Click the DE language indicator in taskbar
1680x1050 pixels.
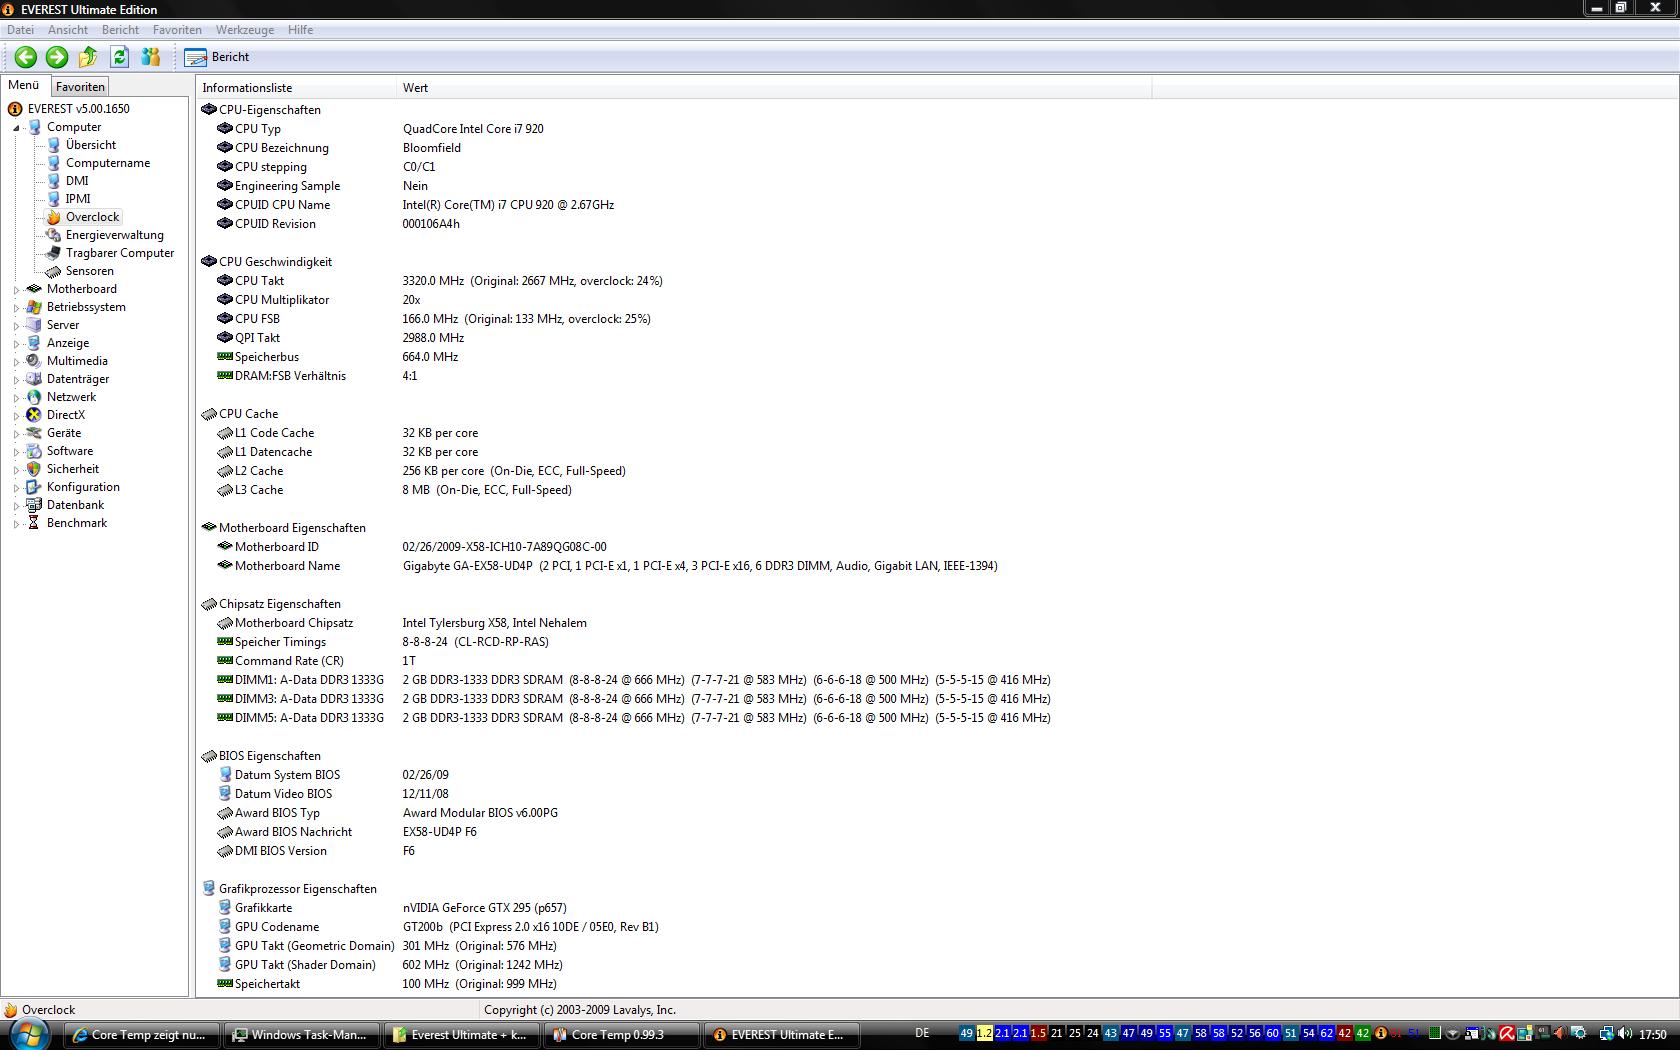922,1033
